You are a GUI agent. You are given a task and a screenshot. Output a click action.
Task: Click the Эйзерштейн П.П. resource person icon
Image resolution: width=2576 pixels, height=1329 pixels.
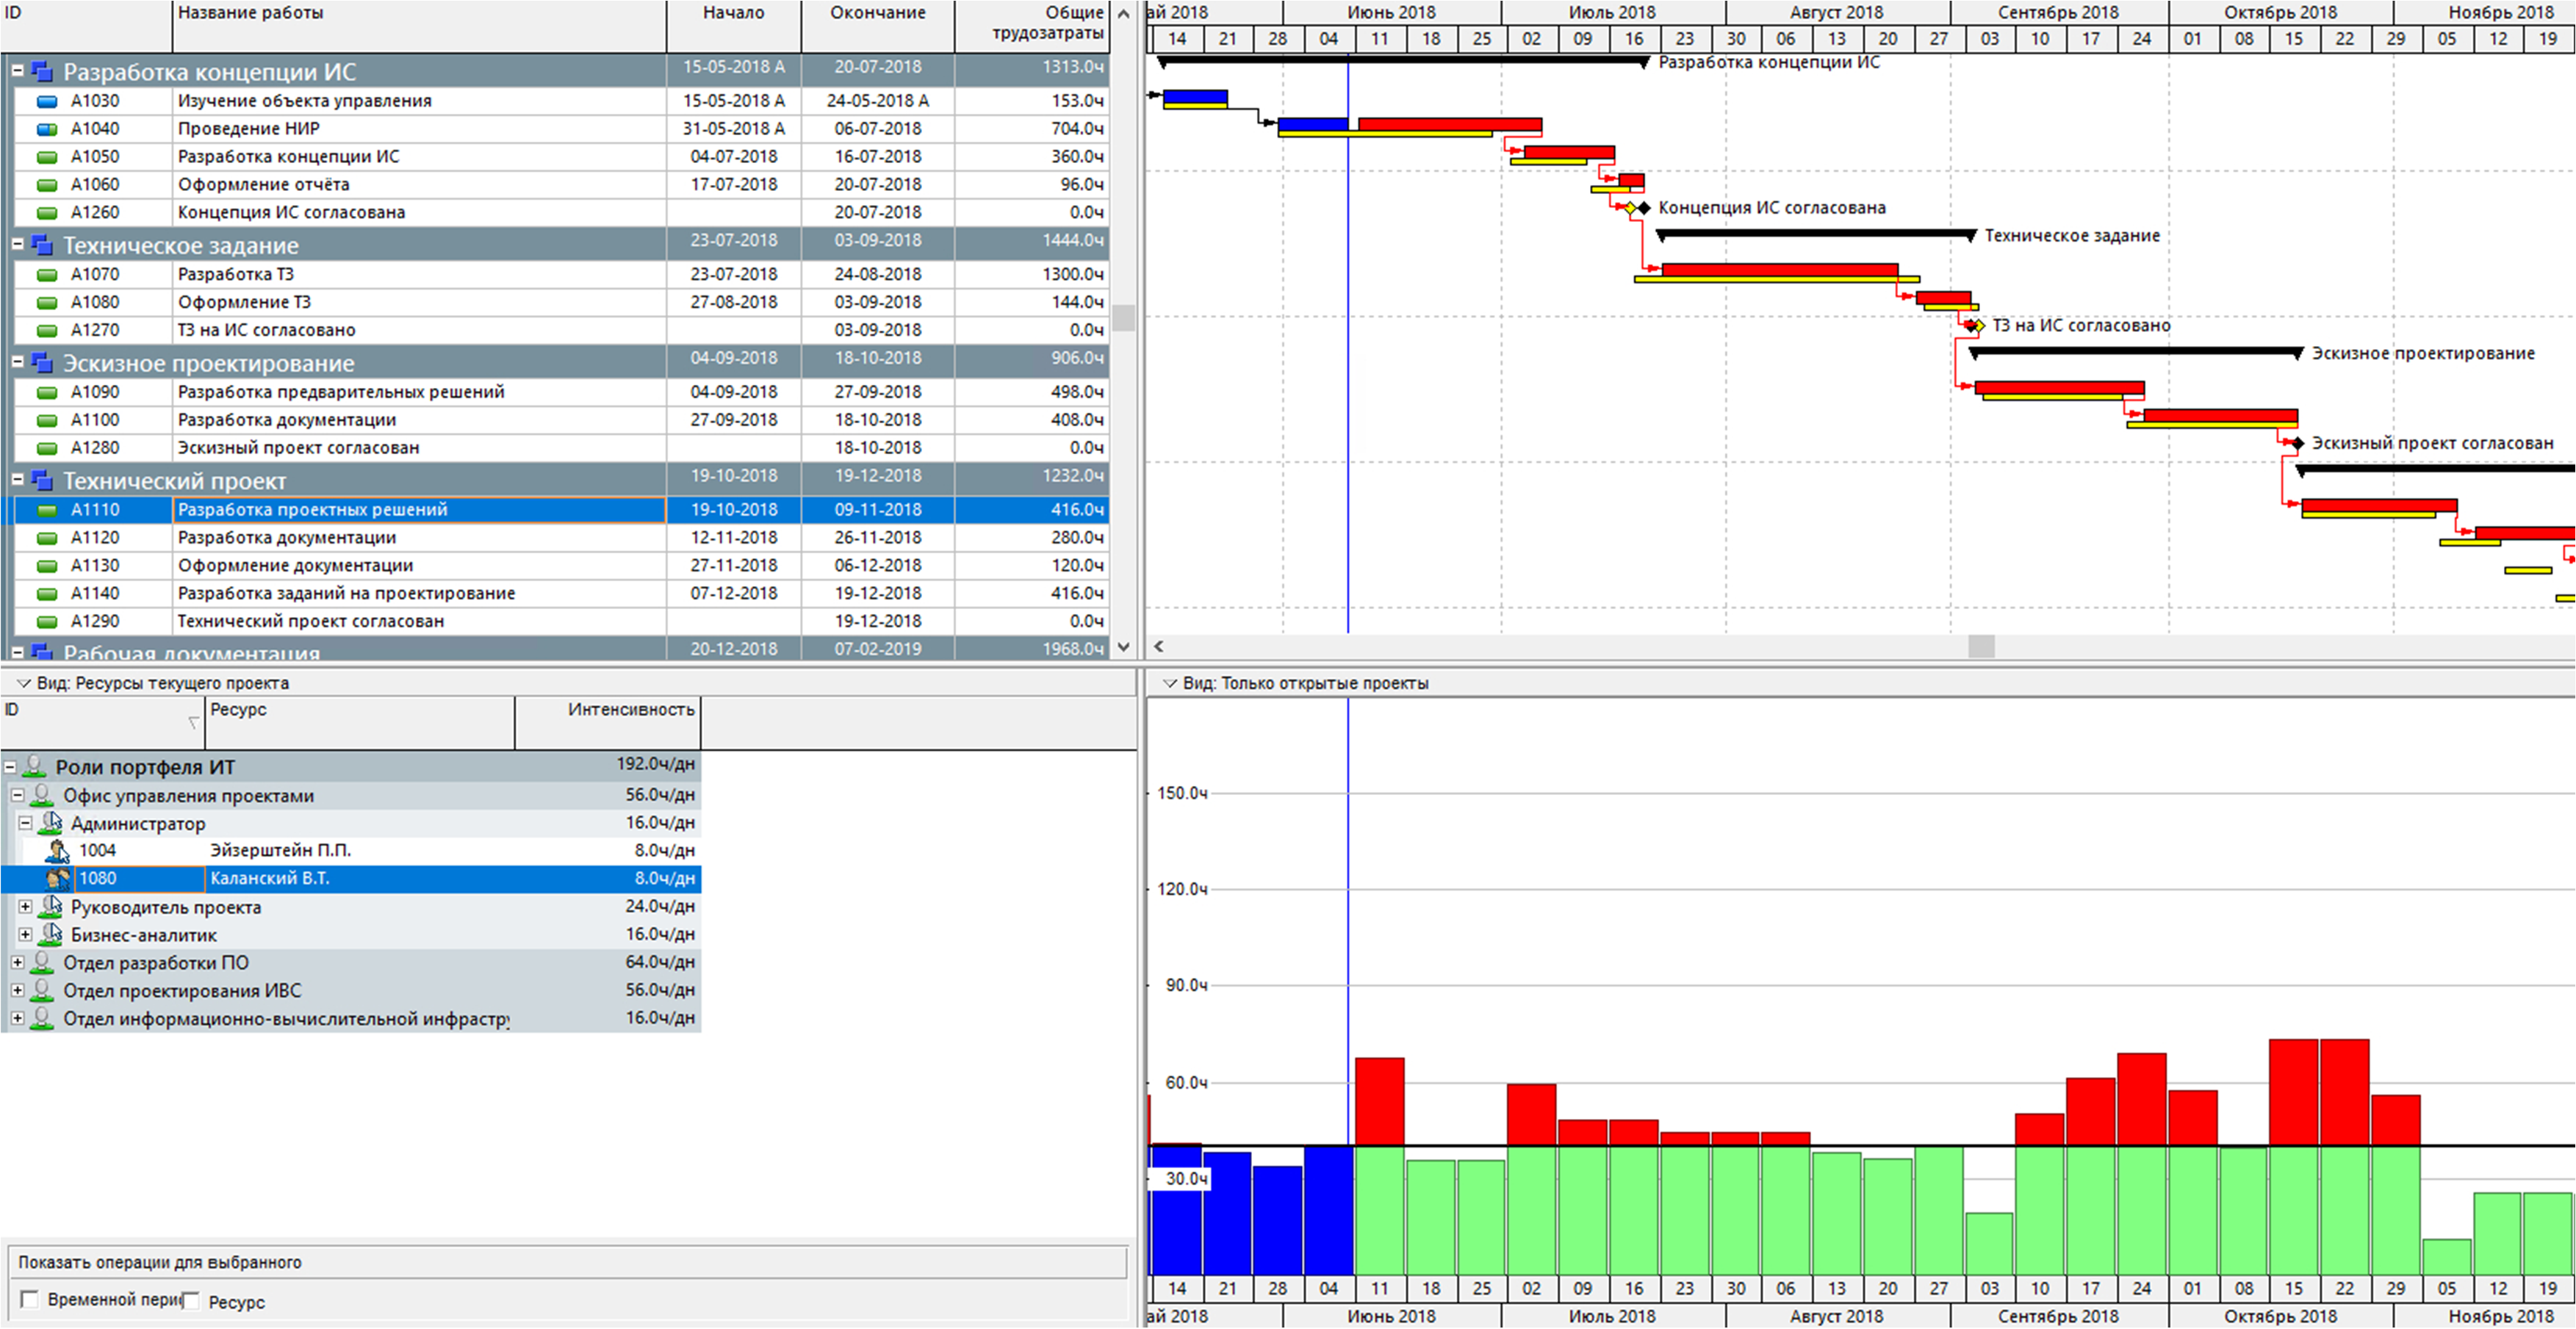[58, 850]
